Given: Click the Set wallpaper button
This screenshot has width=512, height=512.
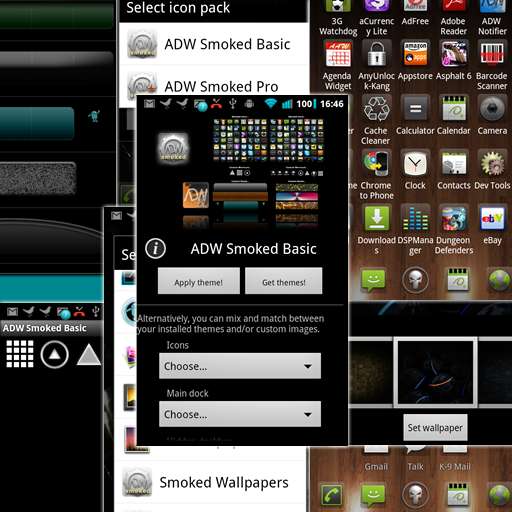Looking at the screenshot, I should click(x=435, y=427).
